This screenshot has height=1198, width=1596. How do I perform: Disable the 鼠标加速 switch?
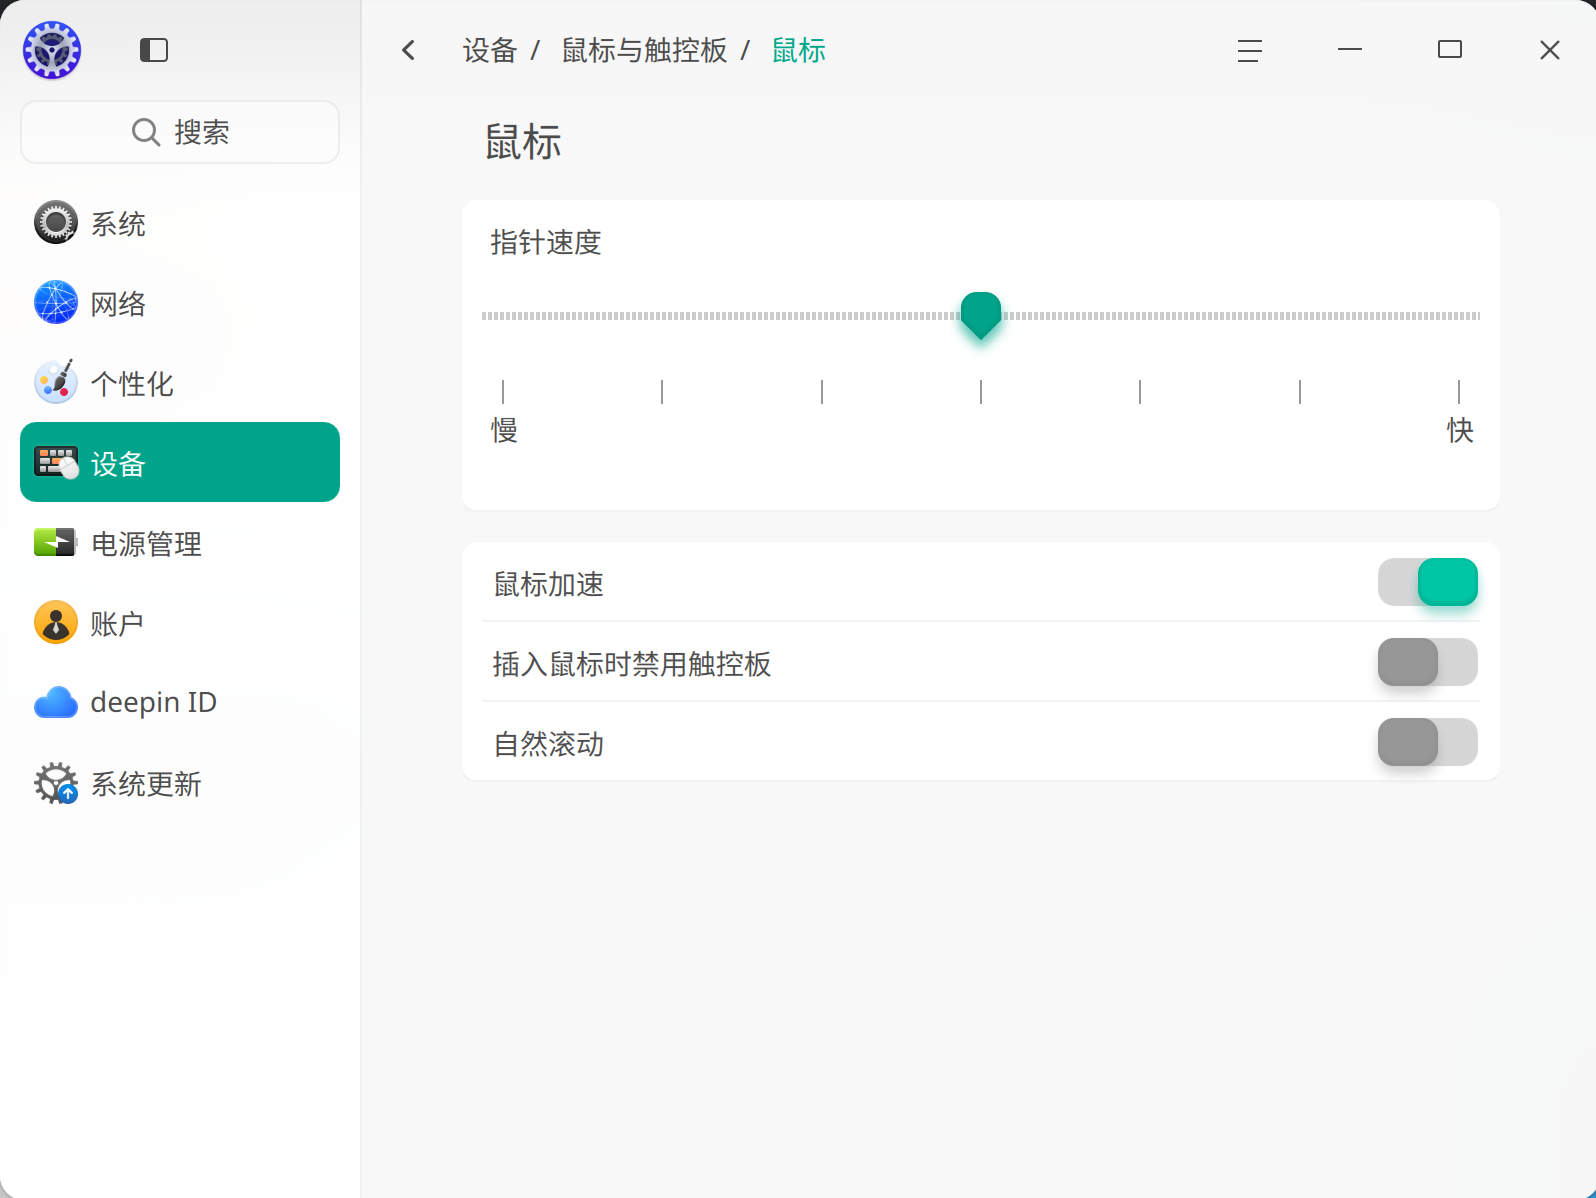click(1428, 582)
